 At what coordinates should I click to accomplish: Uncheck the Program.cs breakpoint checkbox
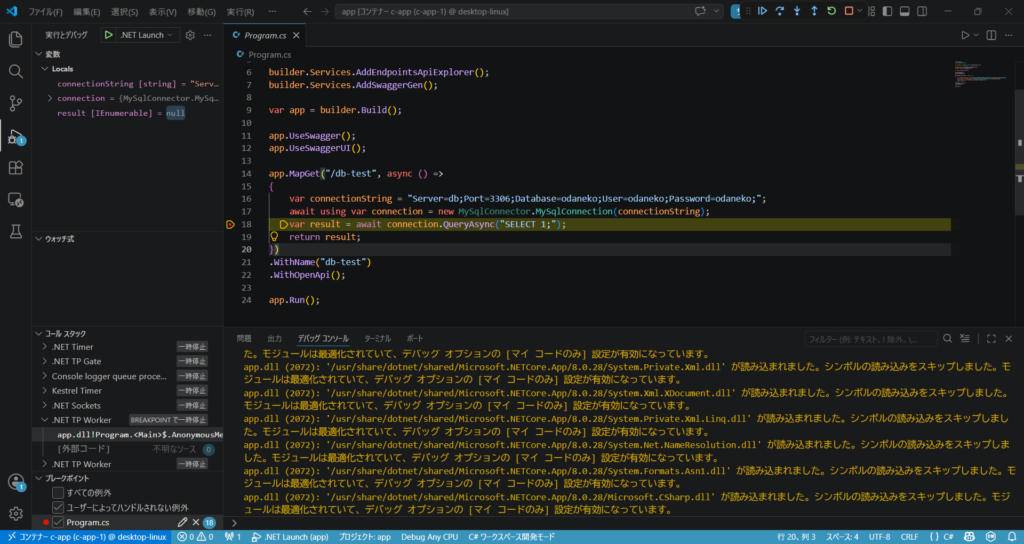click(58, 522)
